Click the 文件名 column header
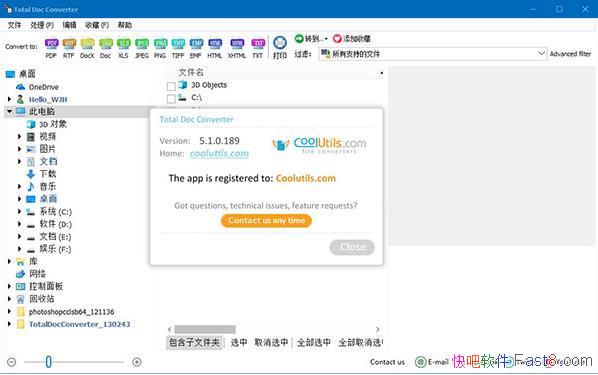The width and height of the screenshot is (598, 375). [191, 72]
